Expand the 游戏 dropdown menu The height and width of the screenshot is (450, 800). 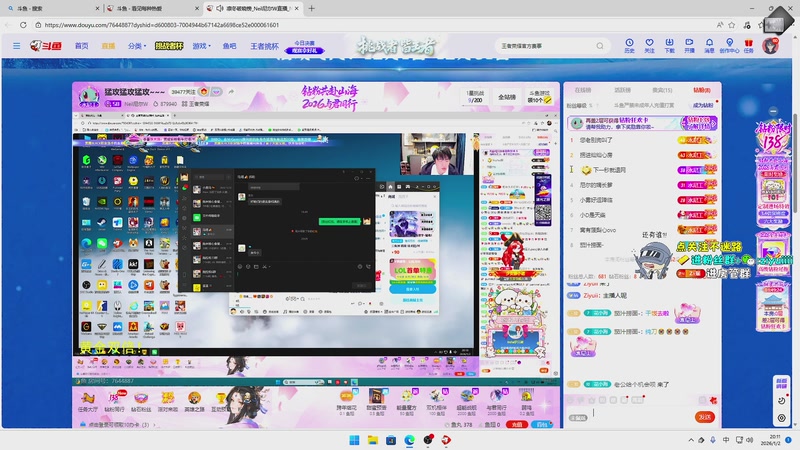click(x=202, y=46)
